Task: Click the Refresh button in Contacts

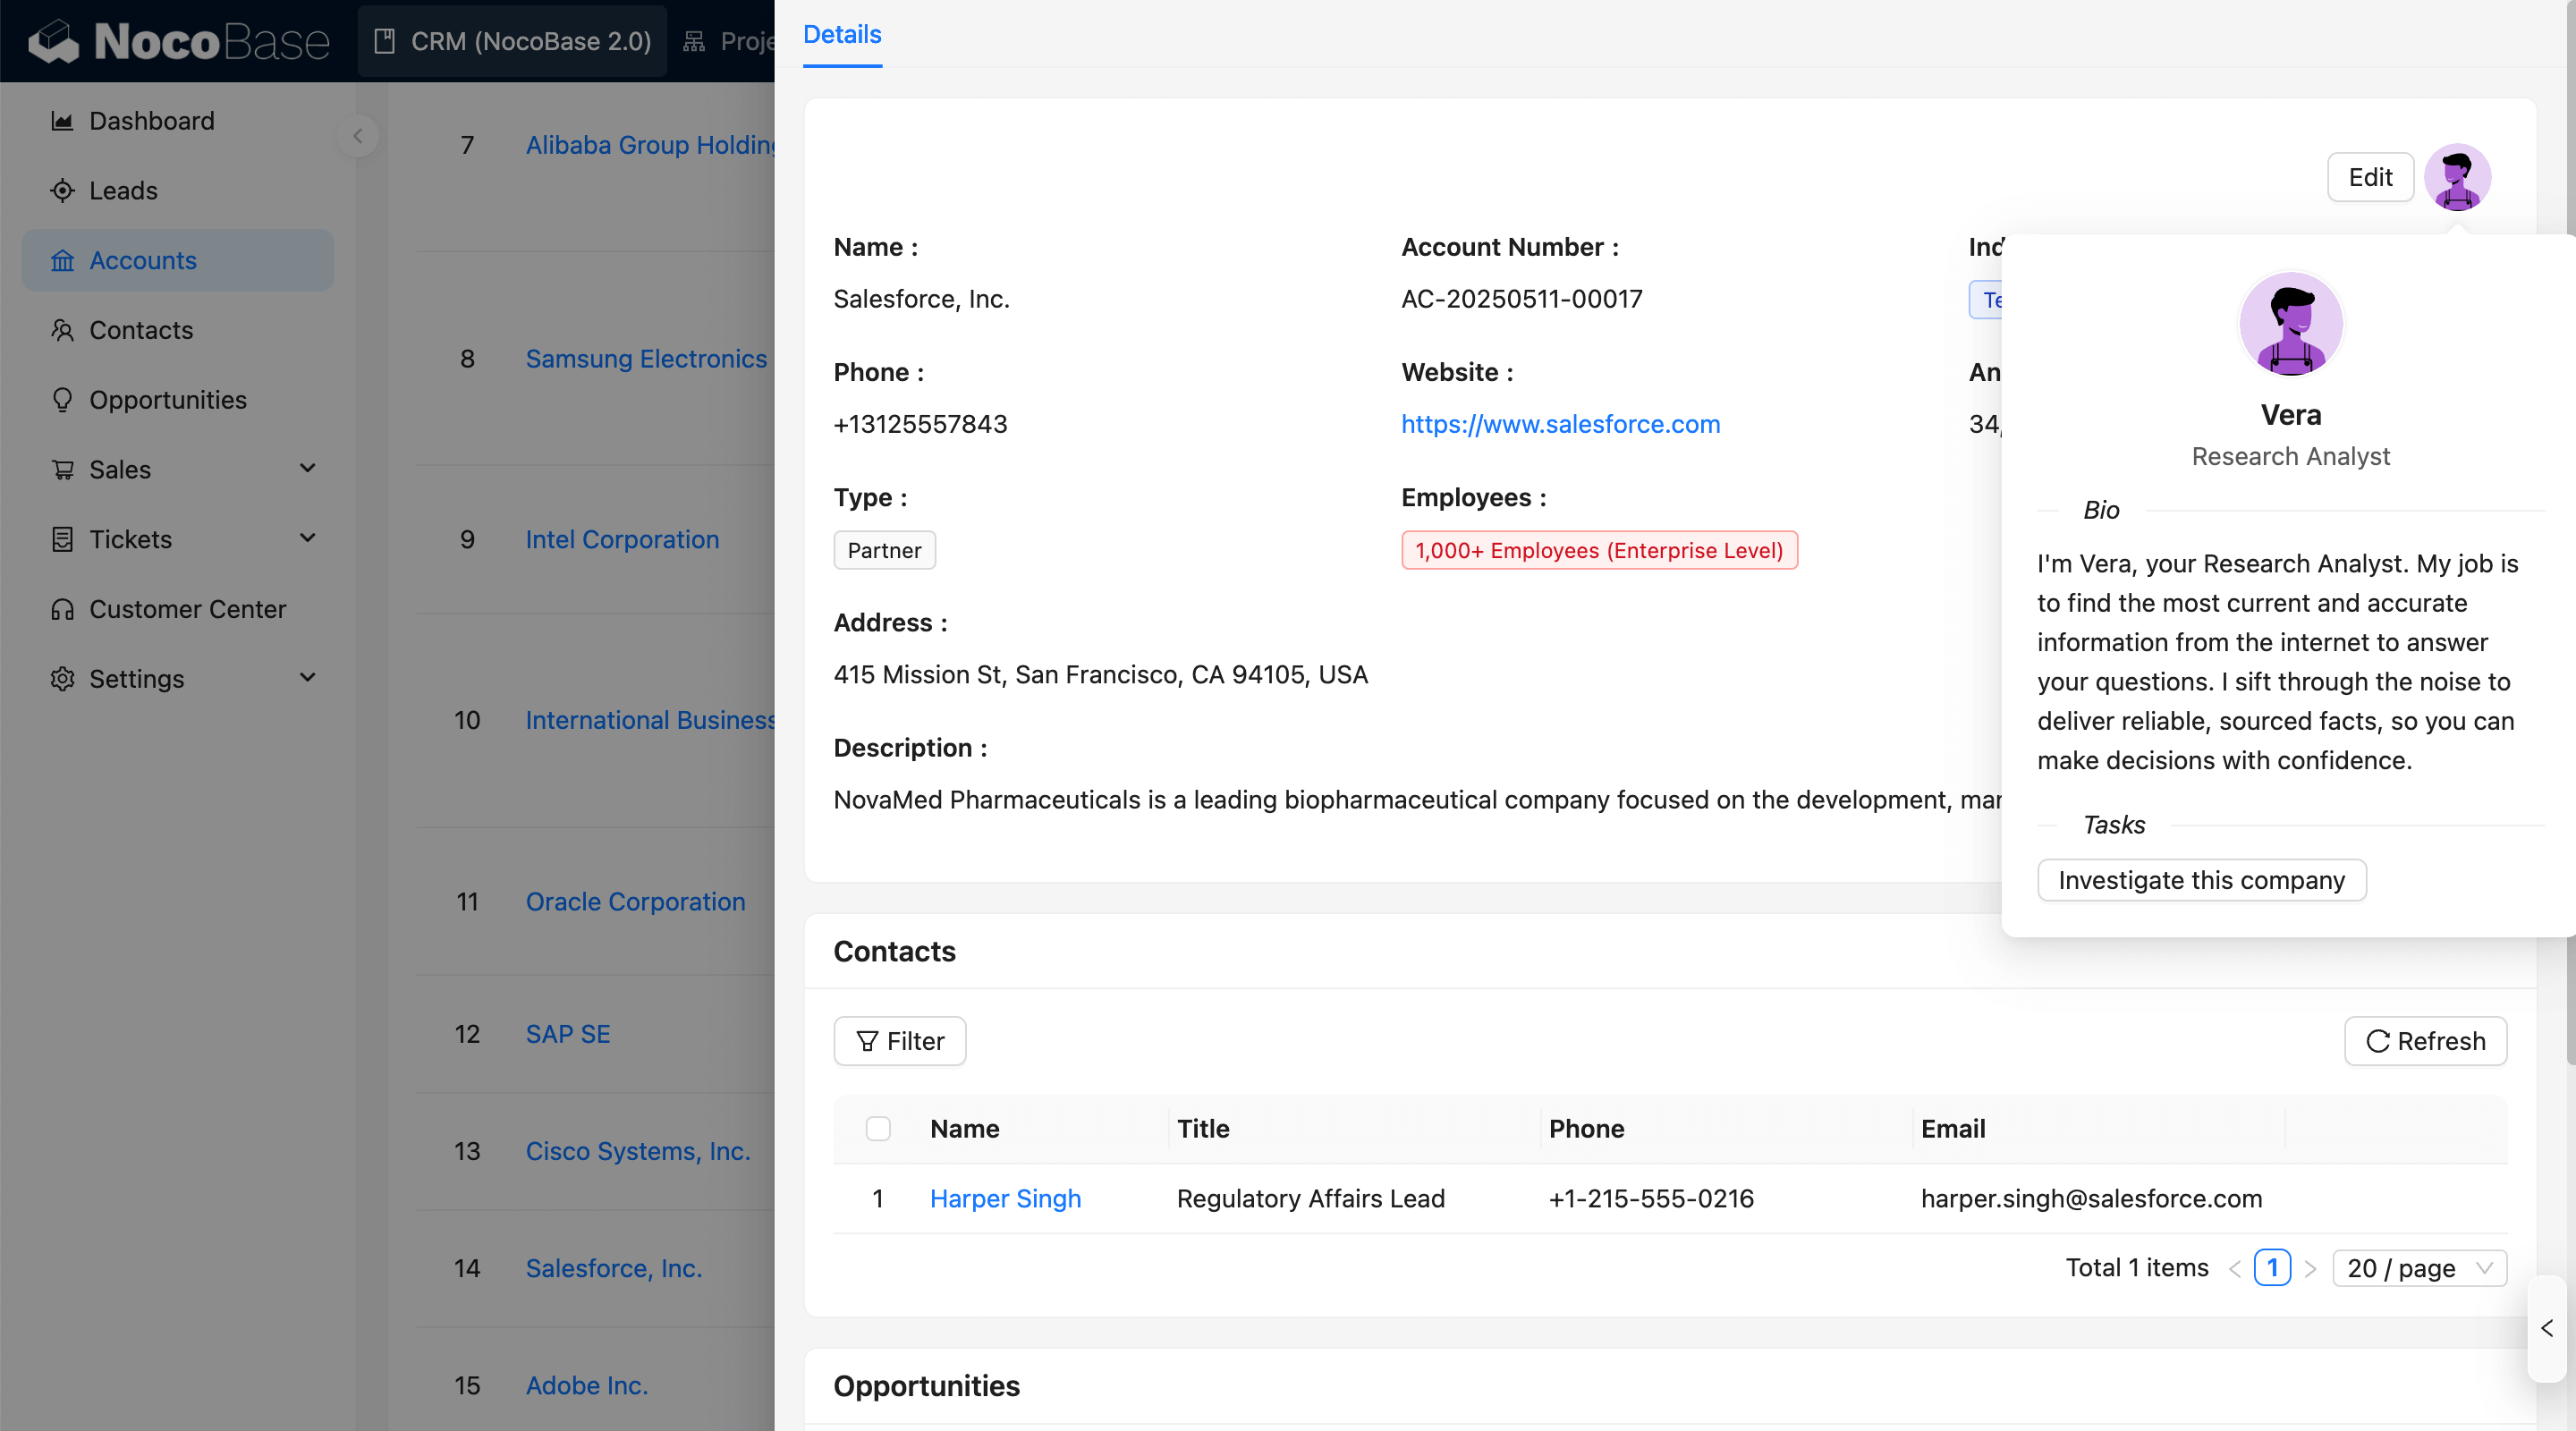Action: (x=2425, y=1041)
